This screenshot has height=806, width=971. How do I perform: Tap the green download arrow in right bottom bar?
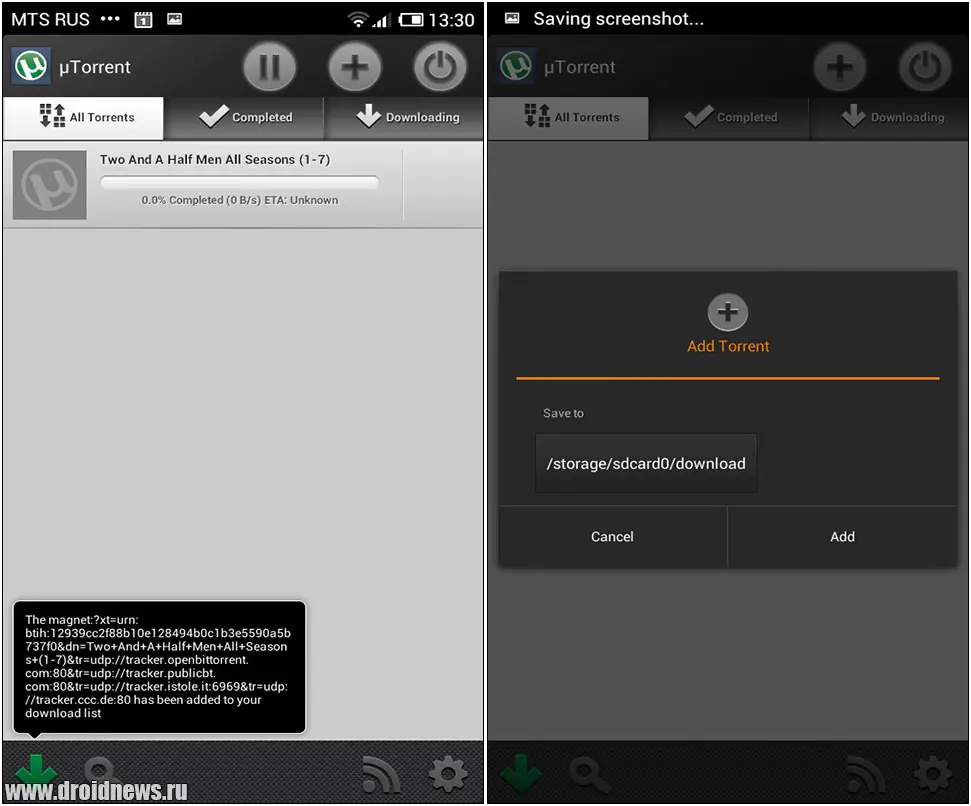(521, 773)
